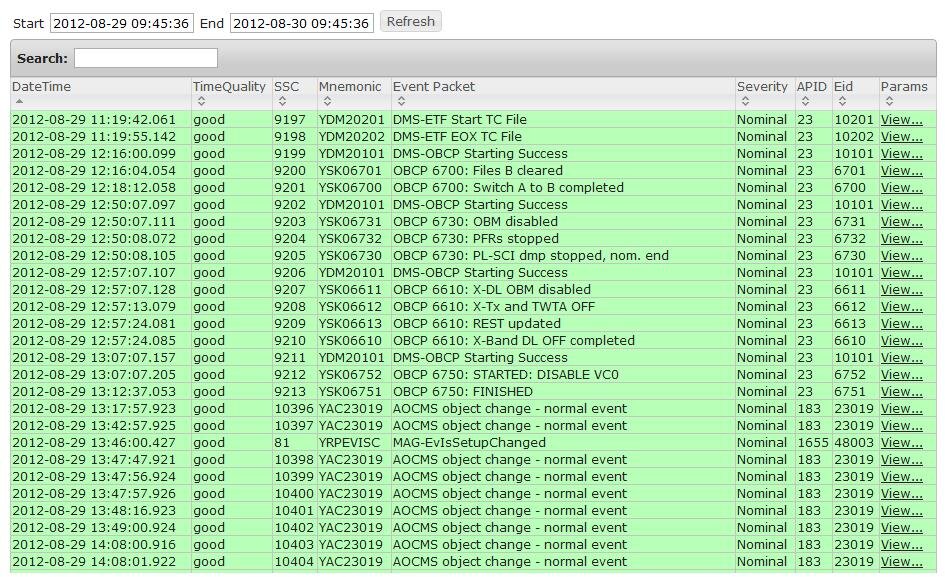View params for OBCP 6610: REST updated
The image size is (945, 577).
pos(902,323)
